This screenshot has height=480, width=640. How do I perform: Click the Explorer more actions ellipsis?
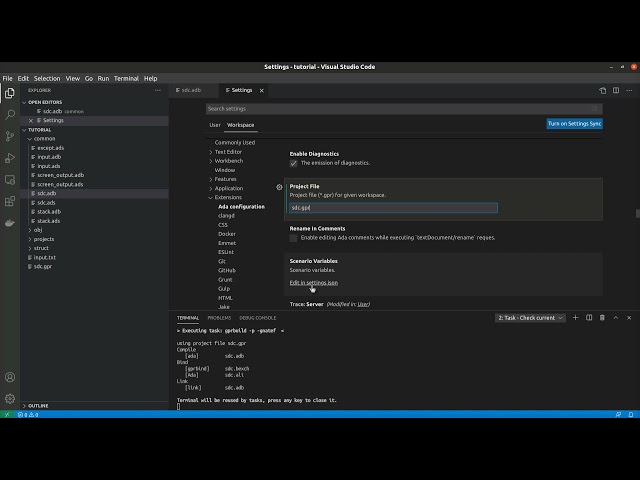click(x=158, y=90)
